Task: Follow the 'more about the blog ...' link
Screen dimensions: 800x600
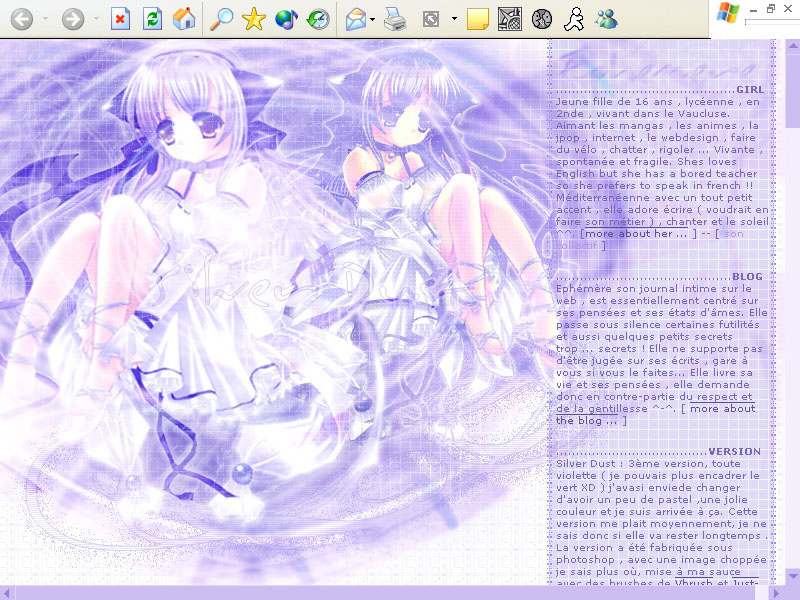Action: pyautogui.click(x=655, y=415)
